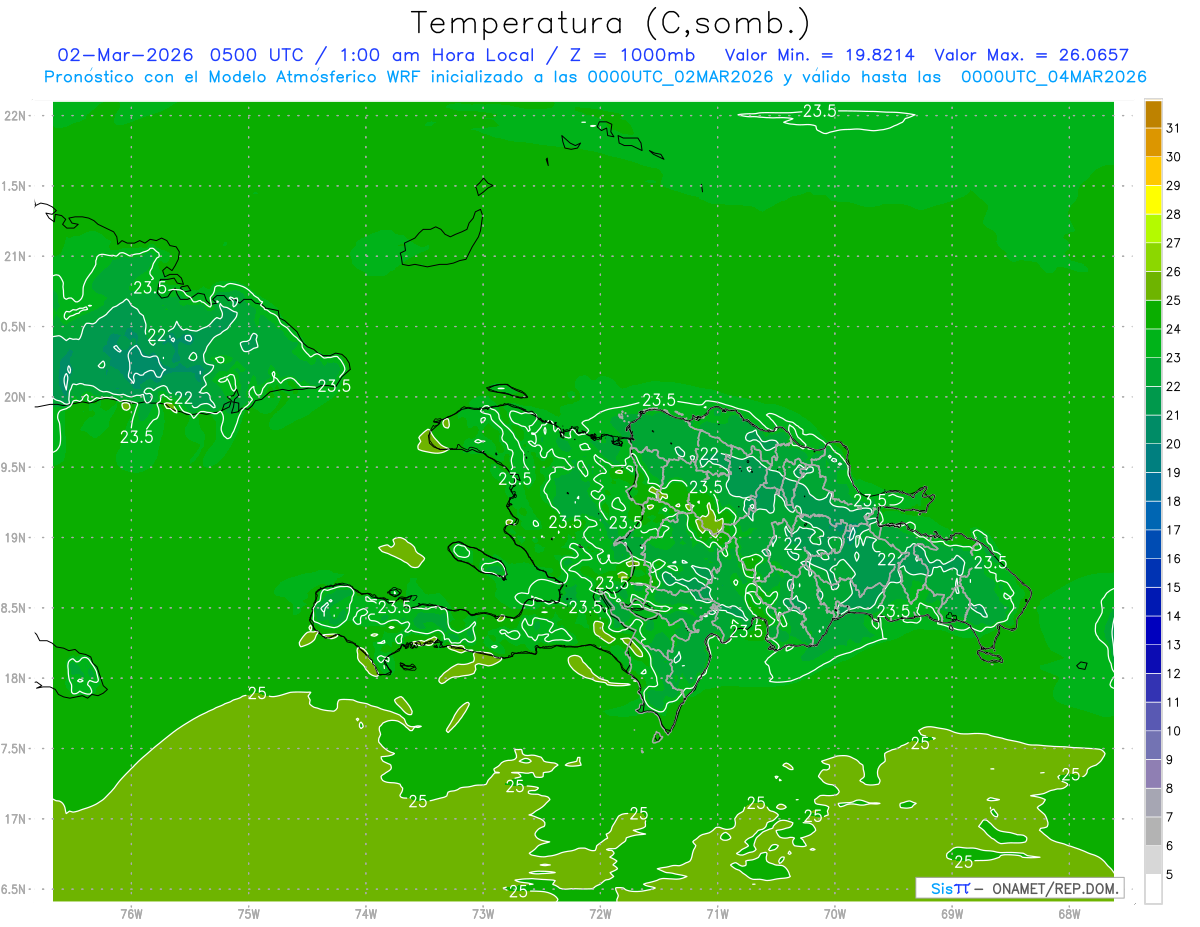Click the color legend value "16"

point(1174,559)
